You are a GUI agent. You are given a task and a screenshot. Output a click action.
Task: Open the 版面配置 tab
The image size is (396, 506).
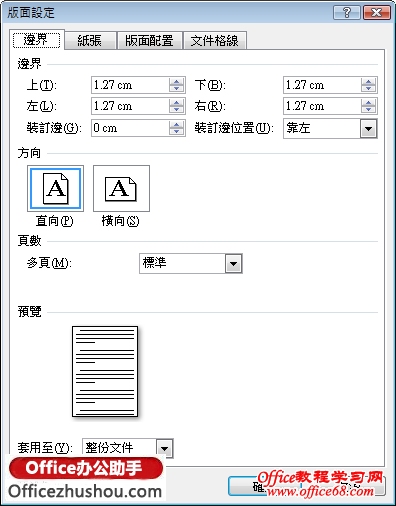click(149, 41)
